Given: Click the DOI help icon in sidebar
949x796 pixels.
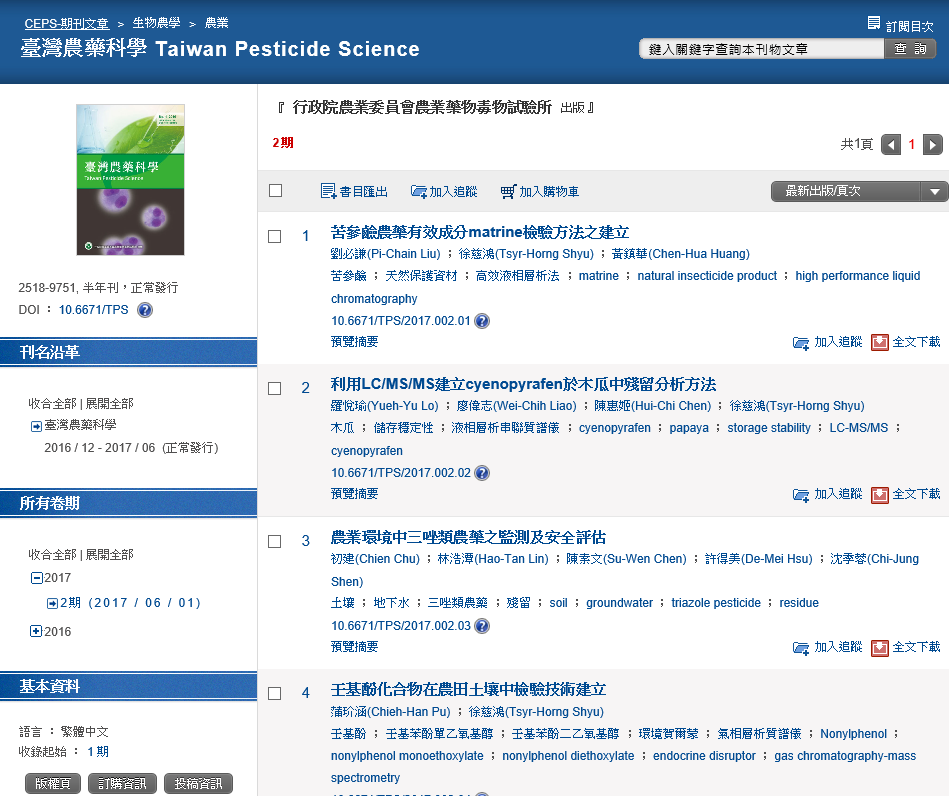Looking at the screenshot, I should click(x=145, y=310).
